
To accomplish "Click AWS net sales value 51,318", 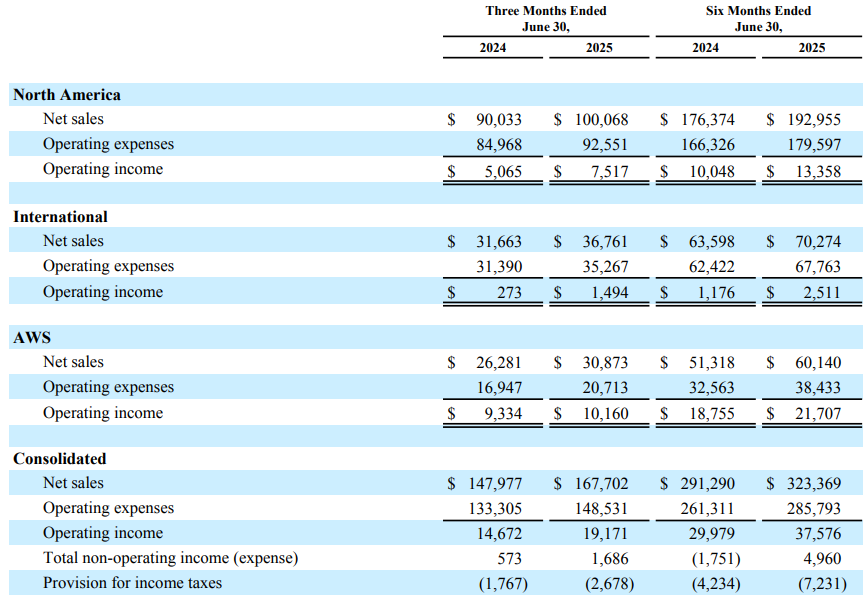I will [x=711, y=362].
